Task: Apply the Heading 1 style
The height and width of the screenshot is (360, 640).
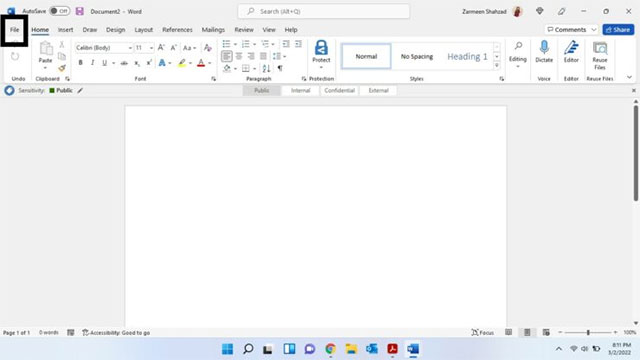Action: 467,56
